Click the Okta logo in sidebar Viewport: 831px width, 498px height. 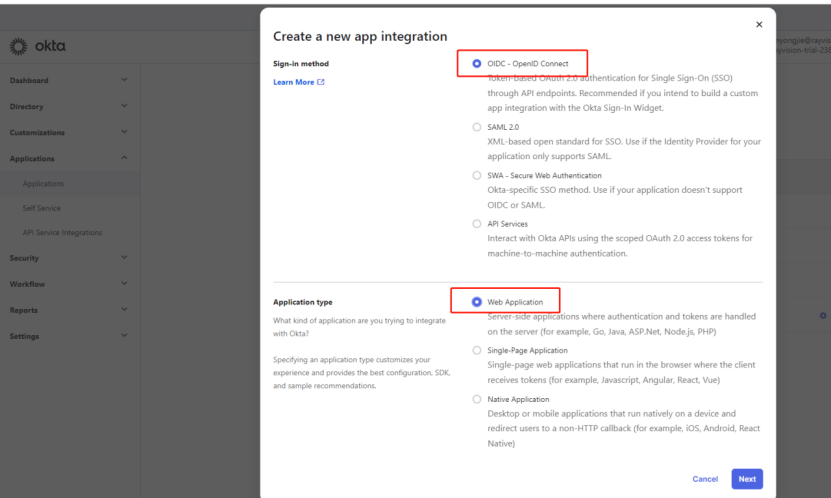(x=38, y=47)
